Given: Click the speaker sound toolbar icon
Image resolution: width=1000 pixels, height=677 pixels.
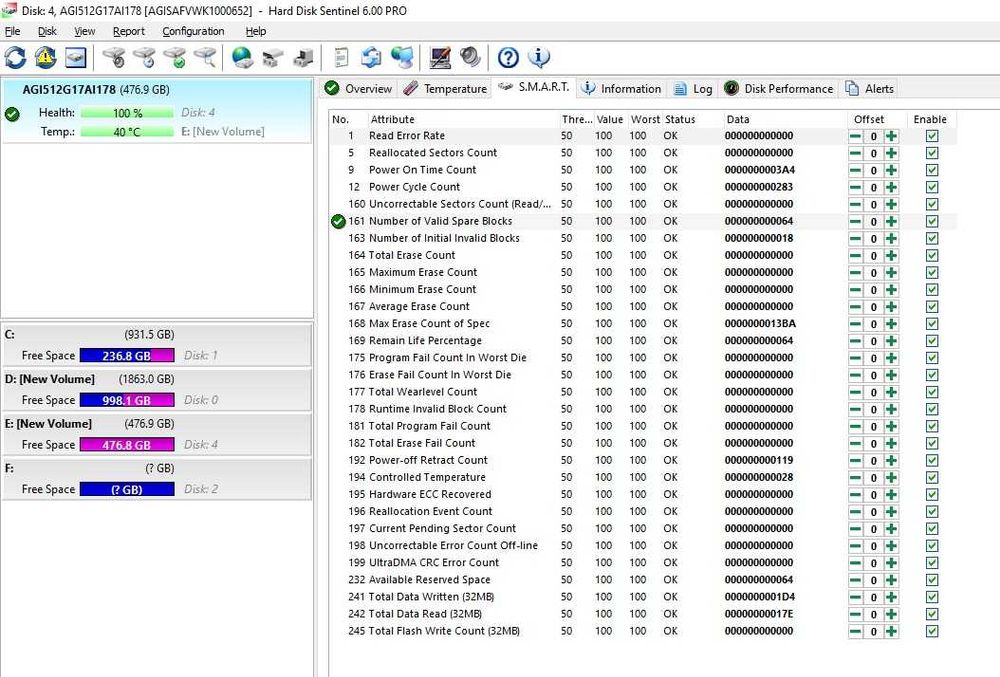Looking at the screenshot, I should click(470, 57).
